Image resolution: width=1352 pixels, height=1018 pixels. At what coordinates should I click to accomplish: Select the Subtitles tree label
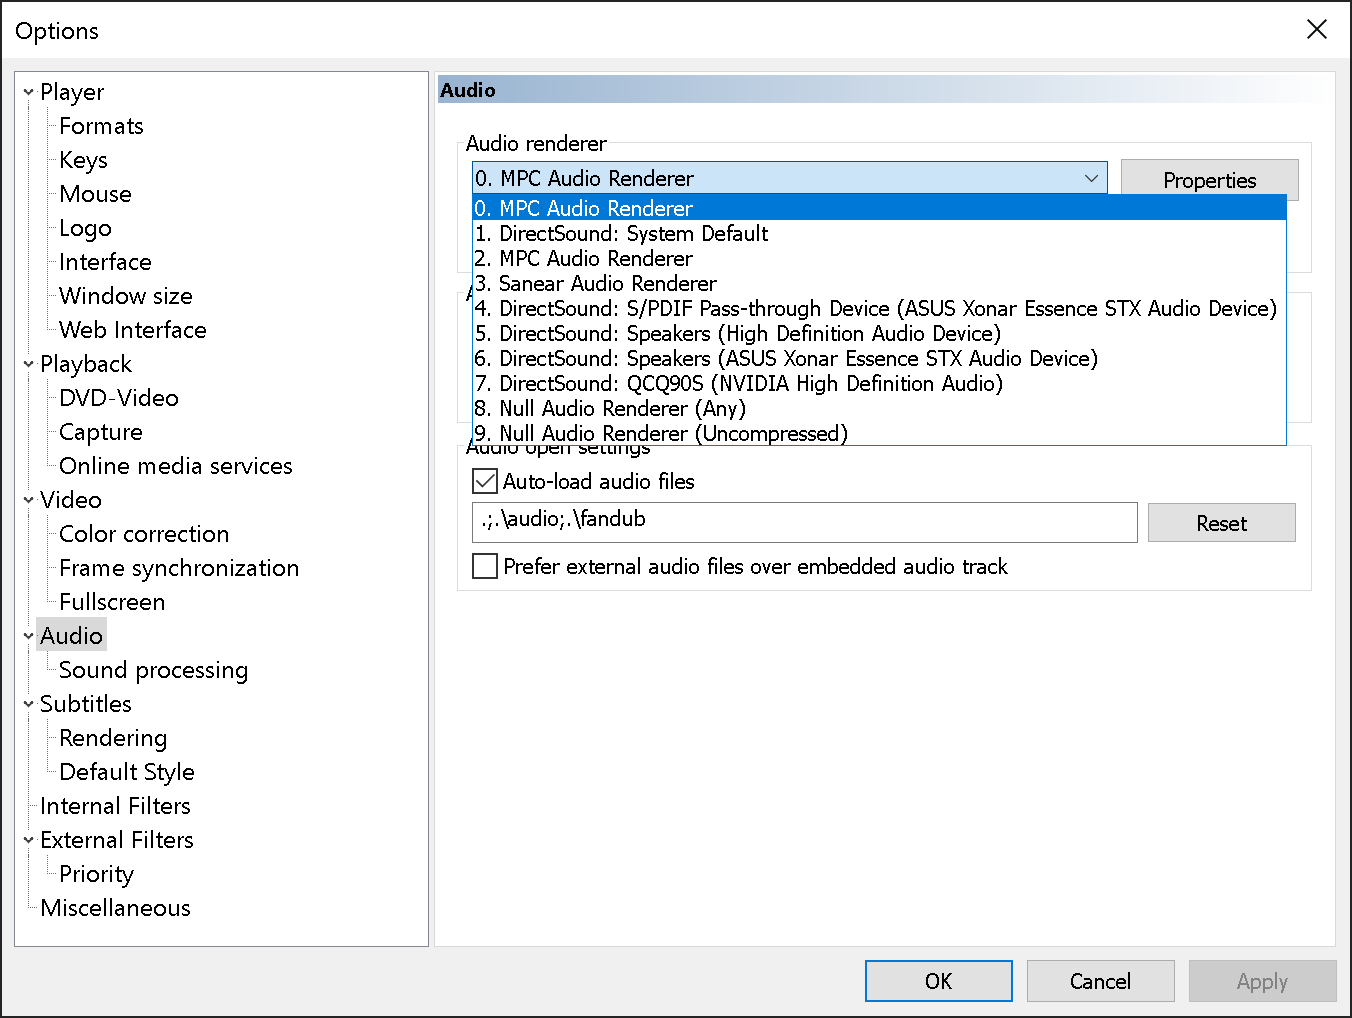pyautogui.click(x=86, y=704)
